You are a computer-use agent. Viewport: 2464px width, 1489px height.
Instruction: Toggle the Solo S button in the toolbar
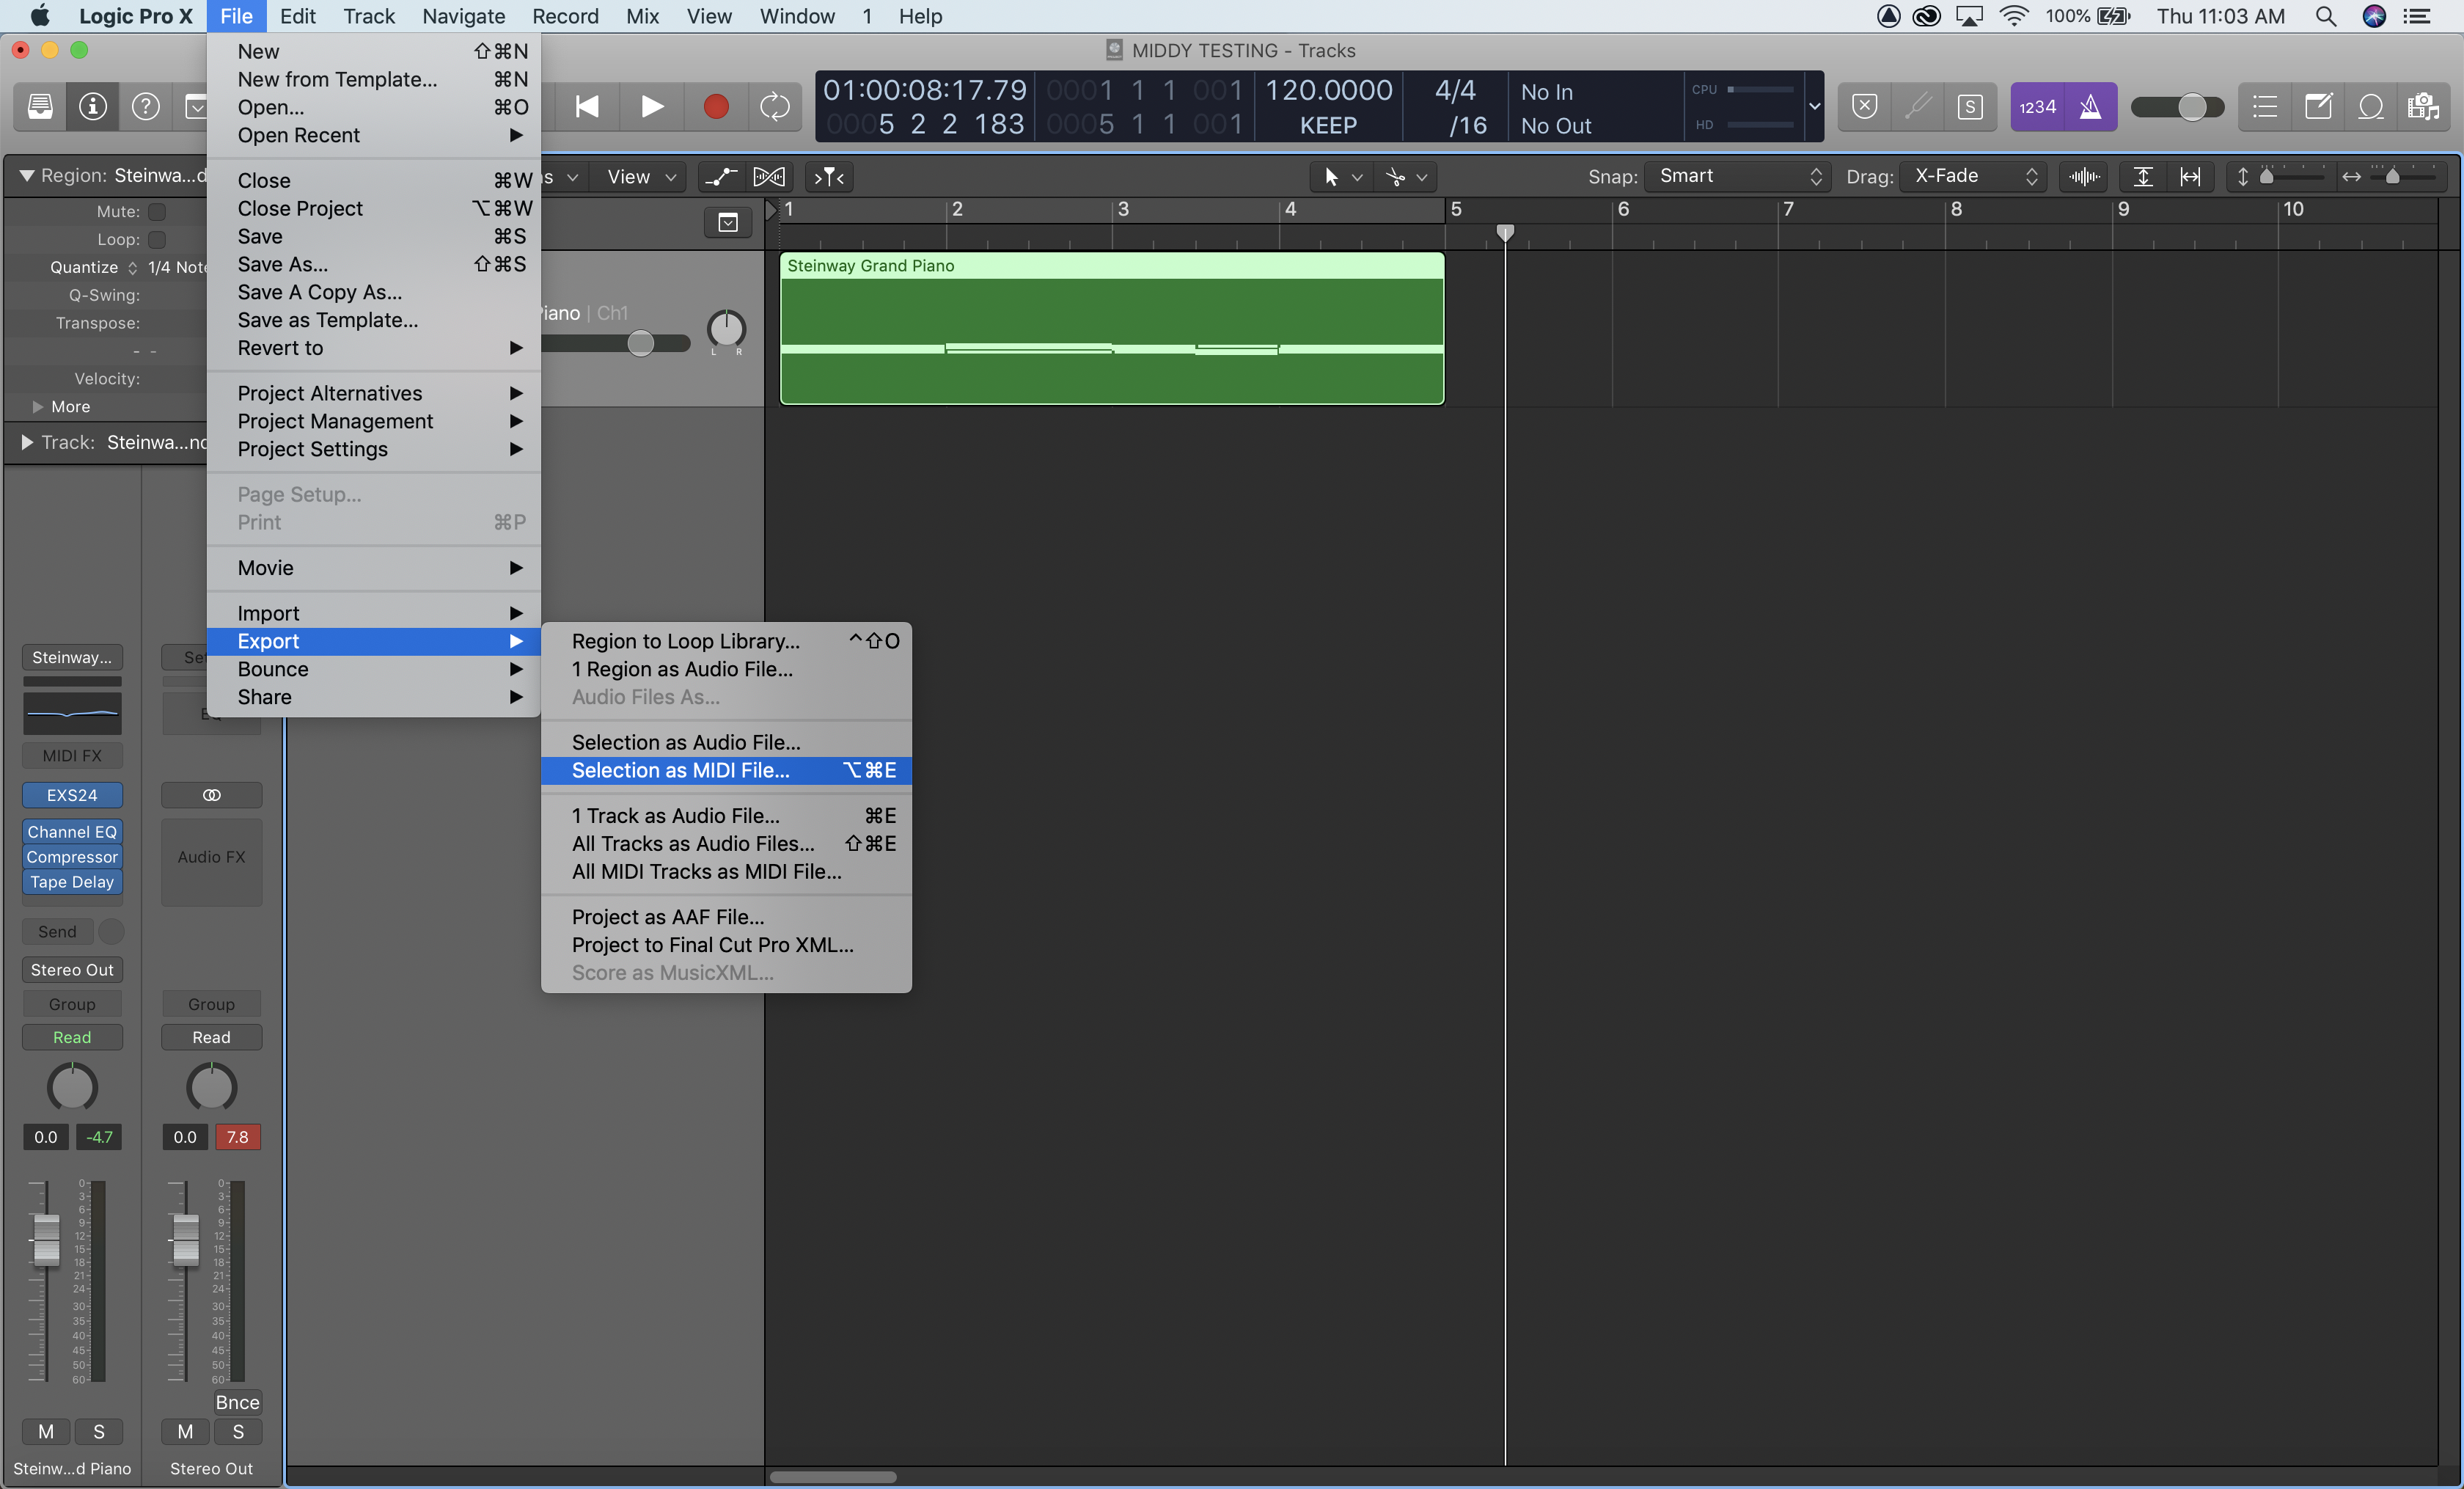pyautogui.click(x=1970, y=106)
